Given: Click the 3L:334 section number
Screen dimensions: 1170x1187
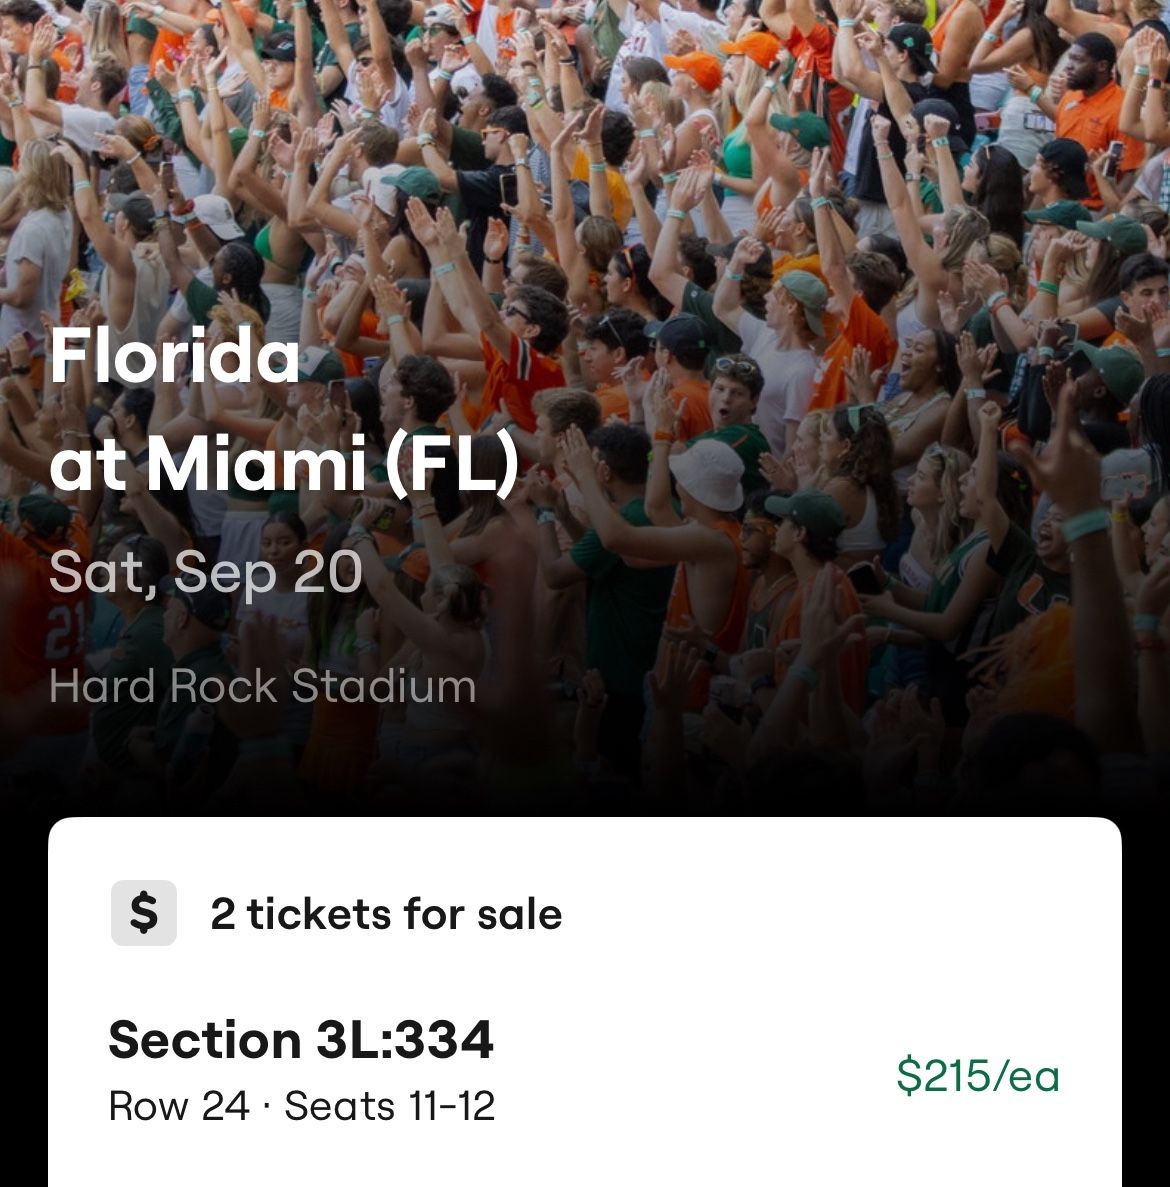Looking at the screenshot, I should [404, 1039].
